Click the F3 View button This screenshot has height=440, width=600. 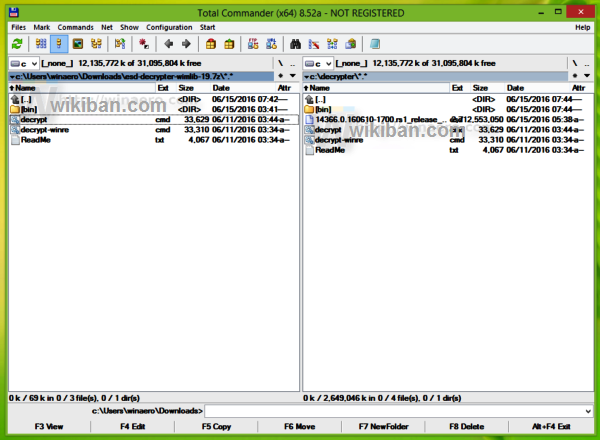(x=49, y=426)
